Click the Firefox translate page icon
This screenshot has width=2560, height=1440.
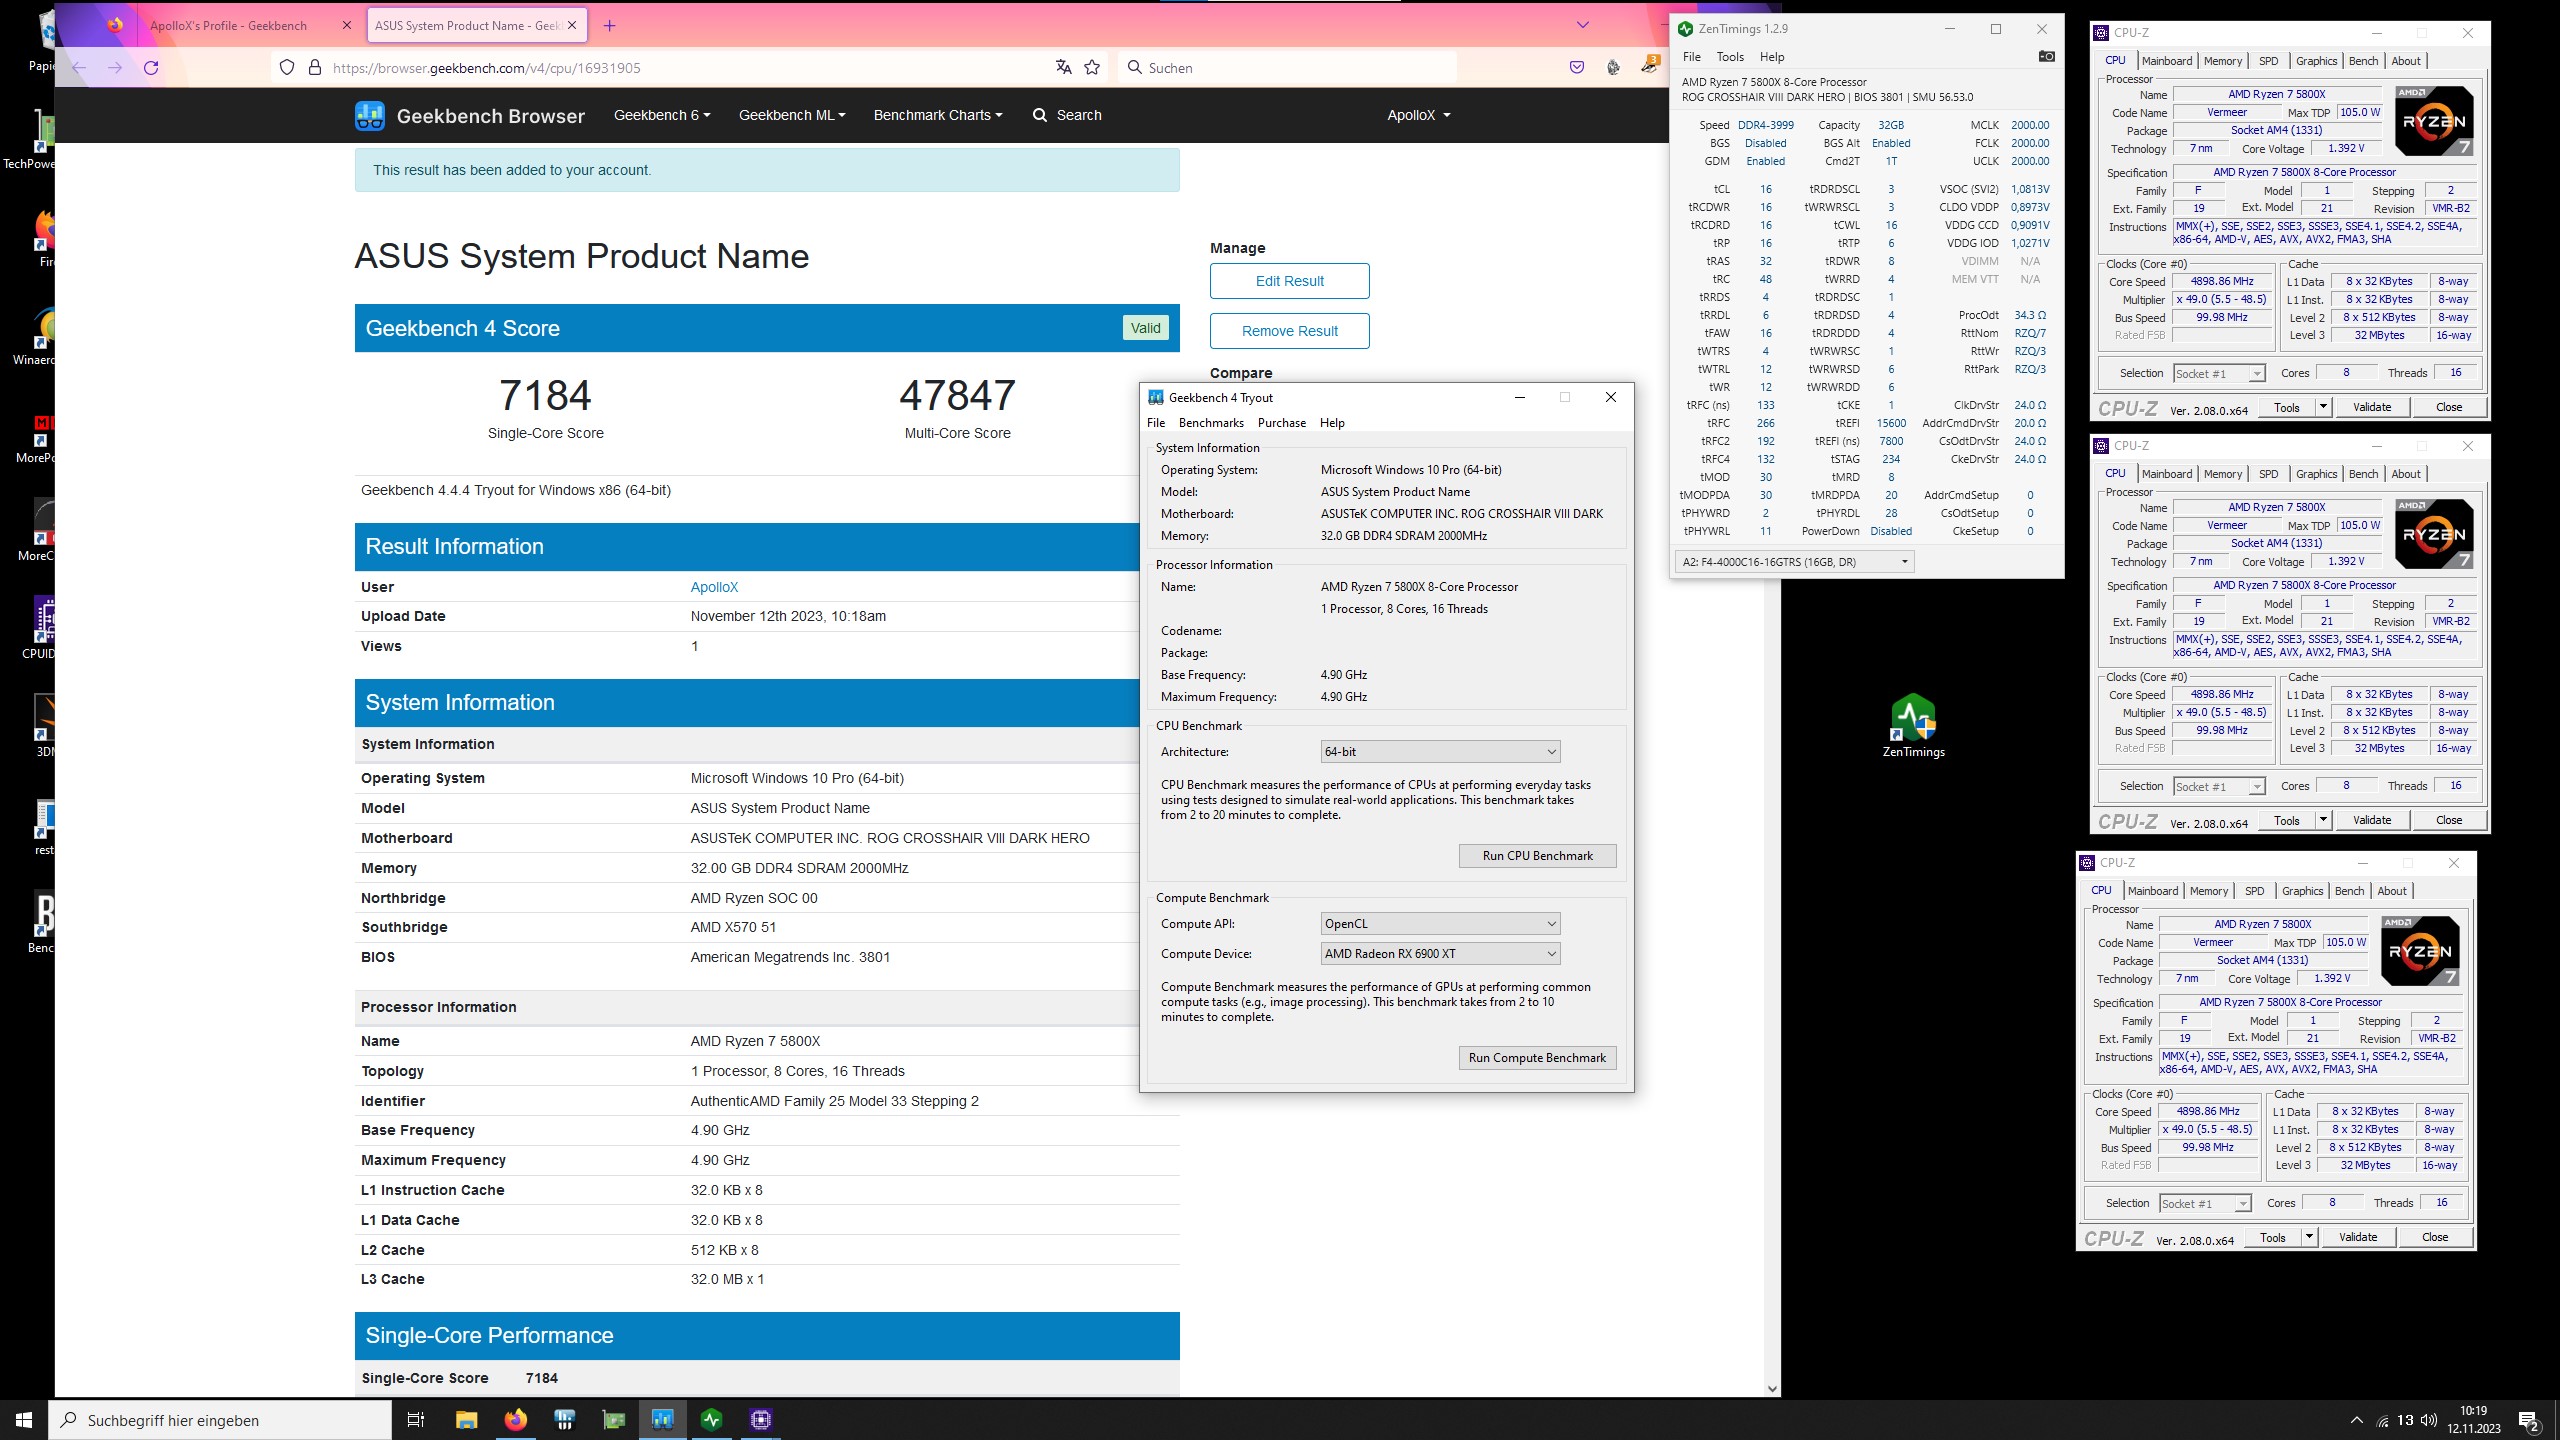[1063, 67]
